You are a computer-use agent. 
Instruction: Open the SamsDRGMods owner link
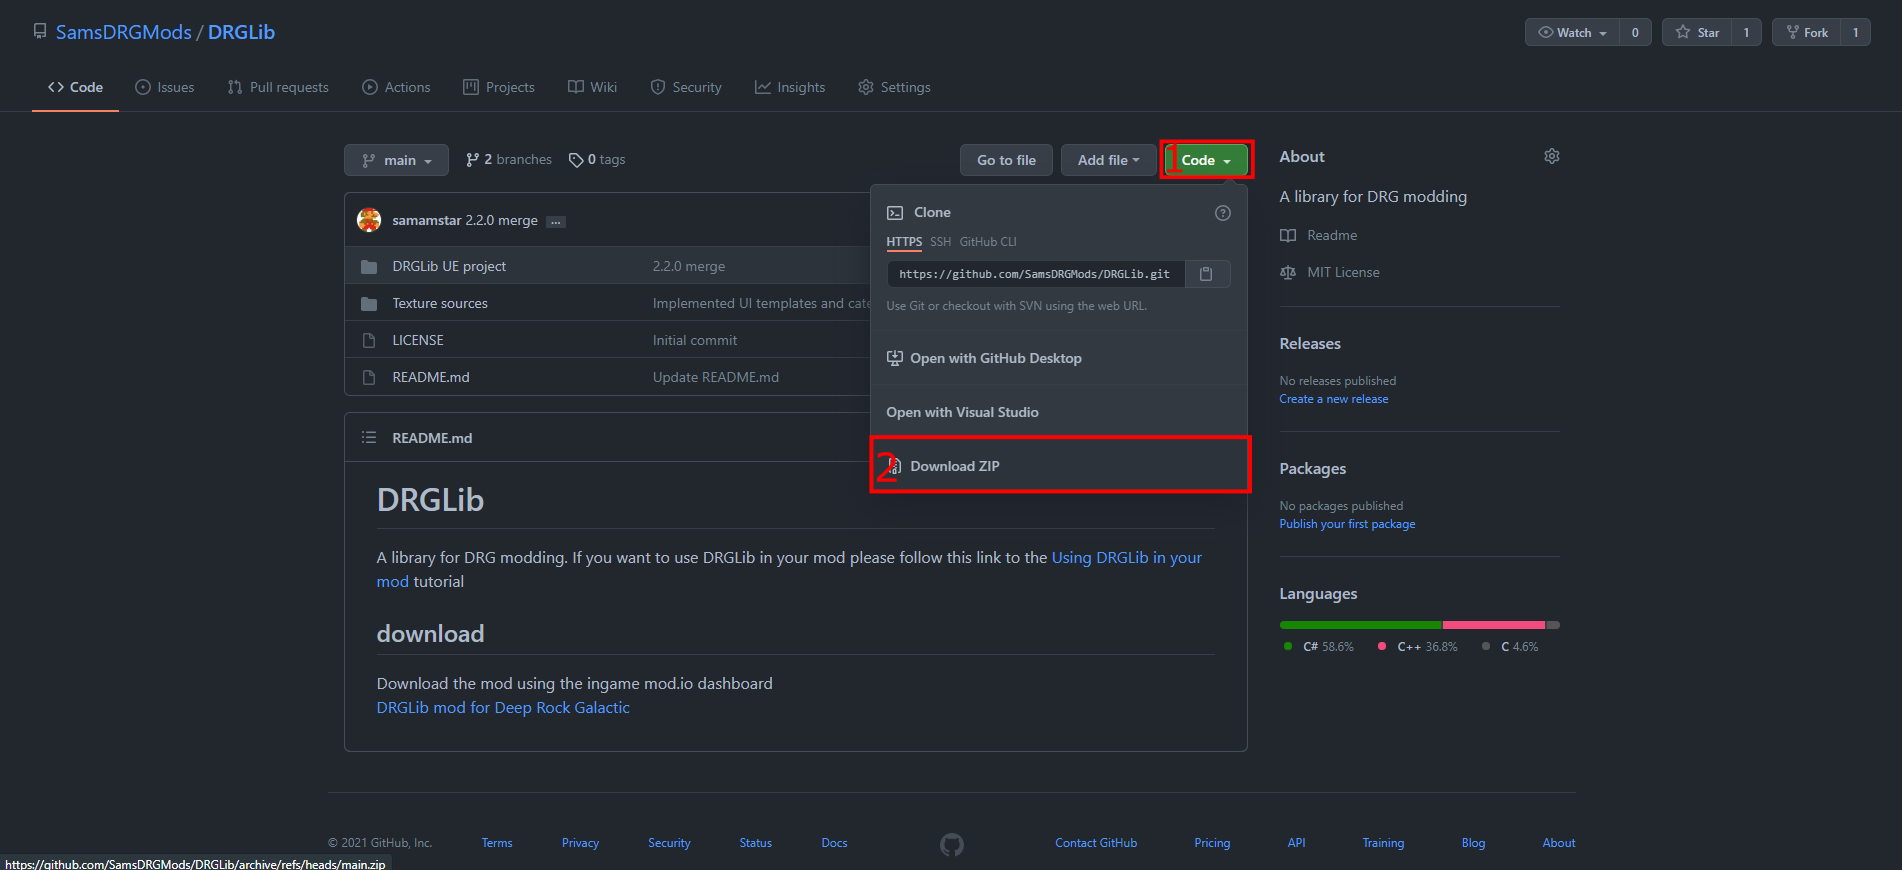point(124,32)
